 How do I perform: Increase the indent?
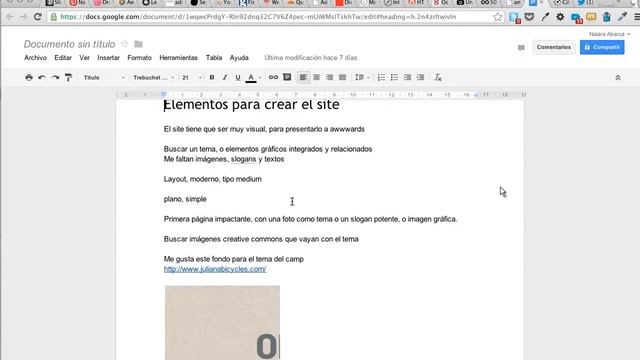click(x=420, y=77)
